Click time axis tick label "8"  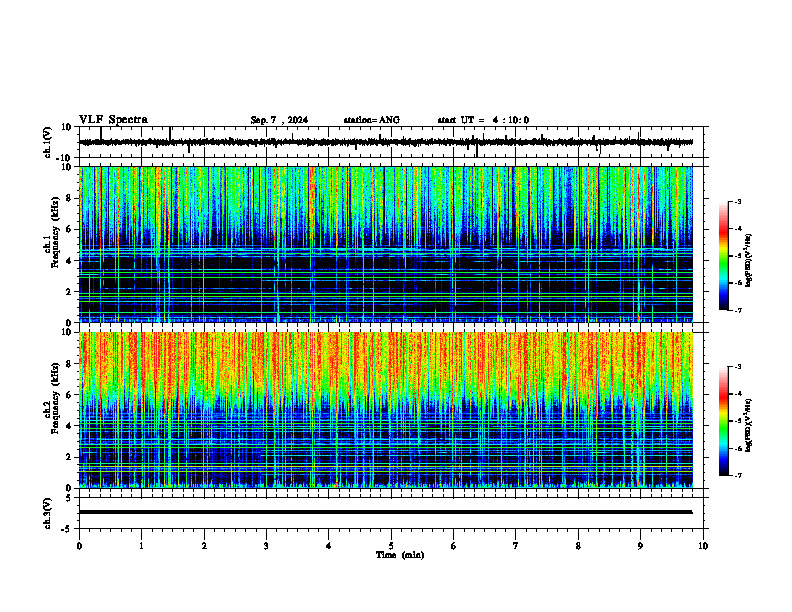(x=578, y=546)
